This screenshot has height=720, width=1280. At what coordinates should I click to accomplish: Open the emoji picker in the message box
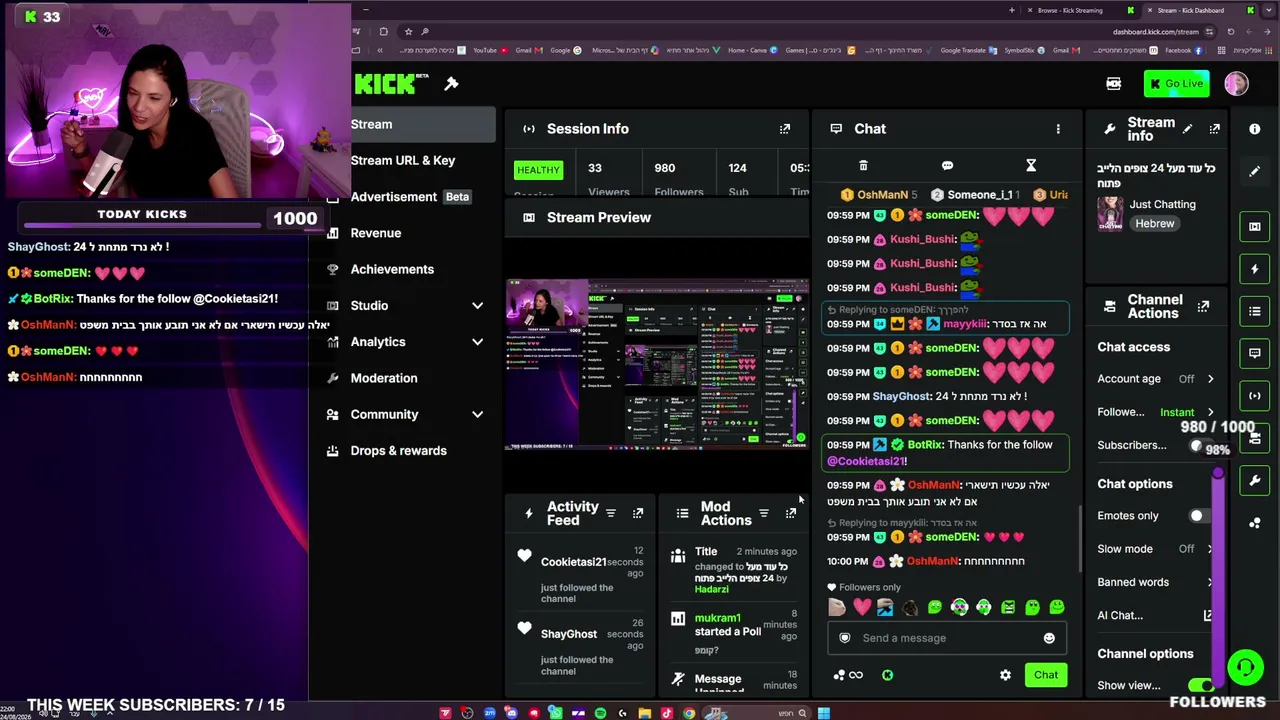1049,638
